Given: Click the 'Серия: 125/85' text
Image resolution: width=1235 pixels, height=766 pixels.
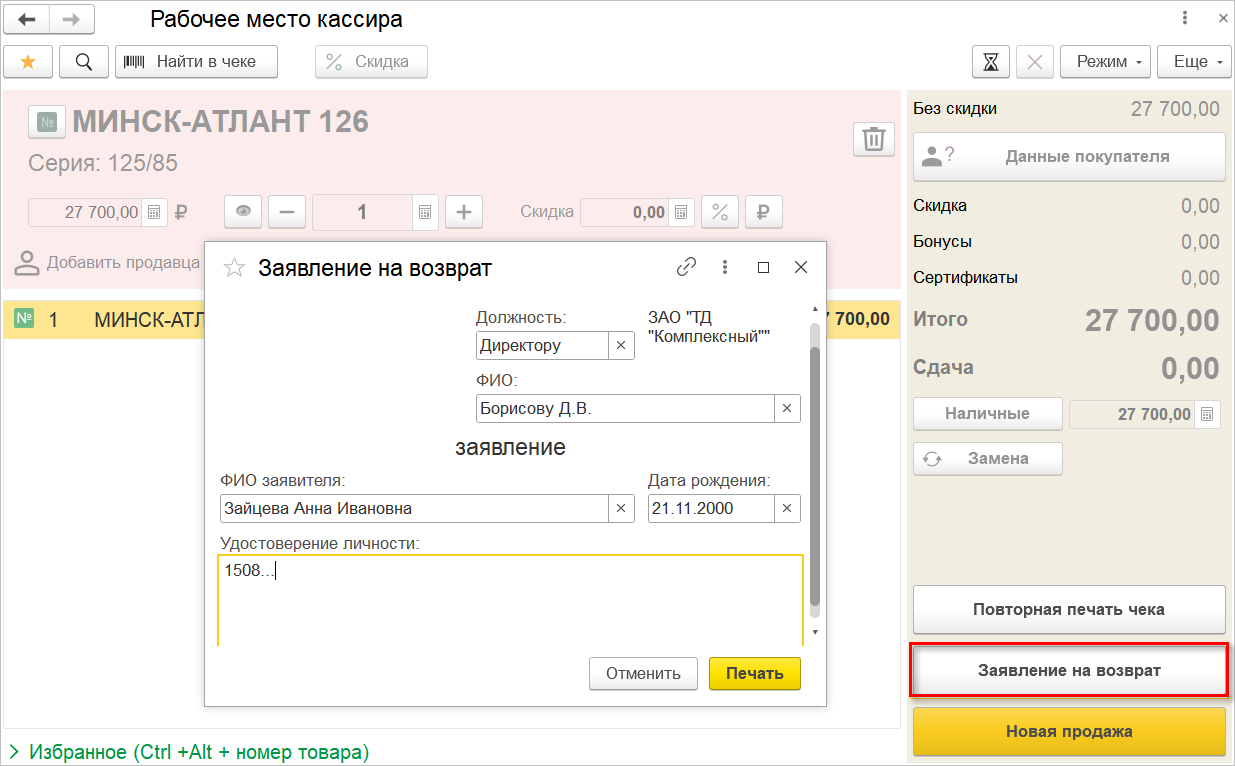Looking at the screenshot, I should click(103, 164).
